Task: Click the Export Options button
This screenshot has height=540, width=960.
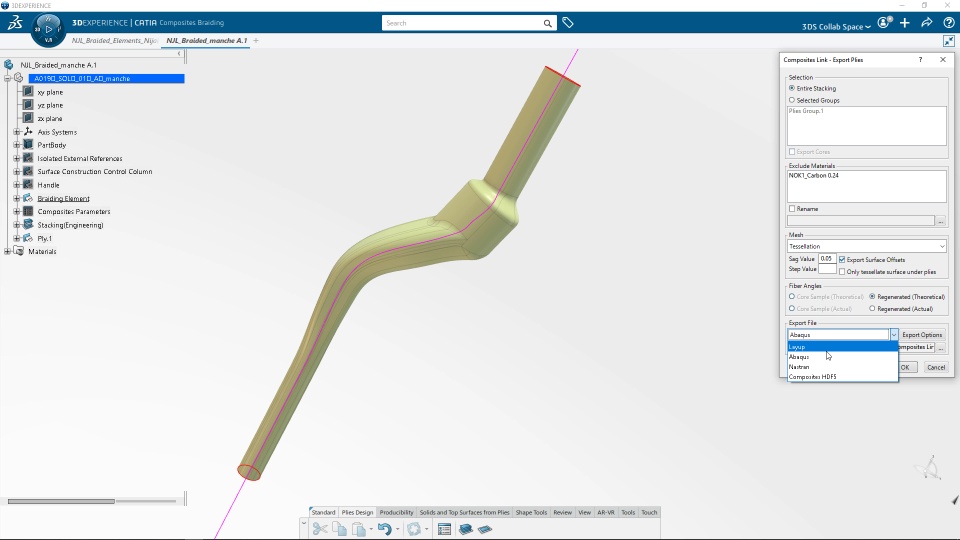Action: [x=922, y=335]
